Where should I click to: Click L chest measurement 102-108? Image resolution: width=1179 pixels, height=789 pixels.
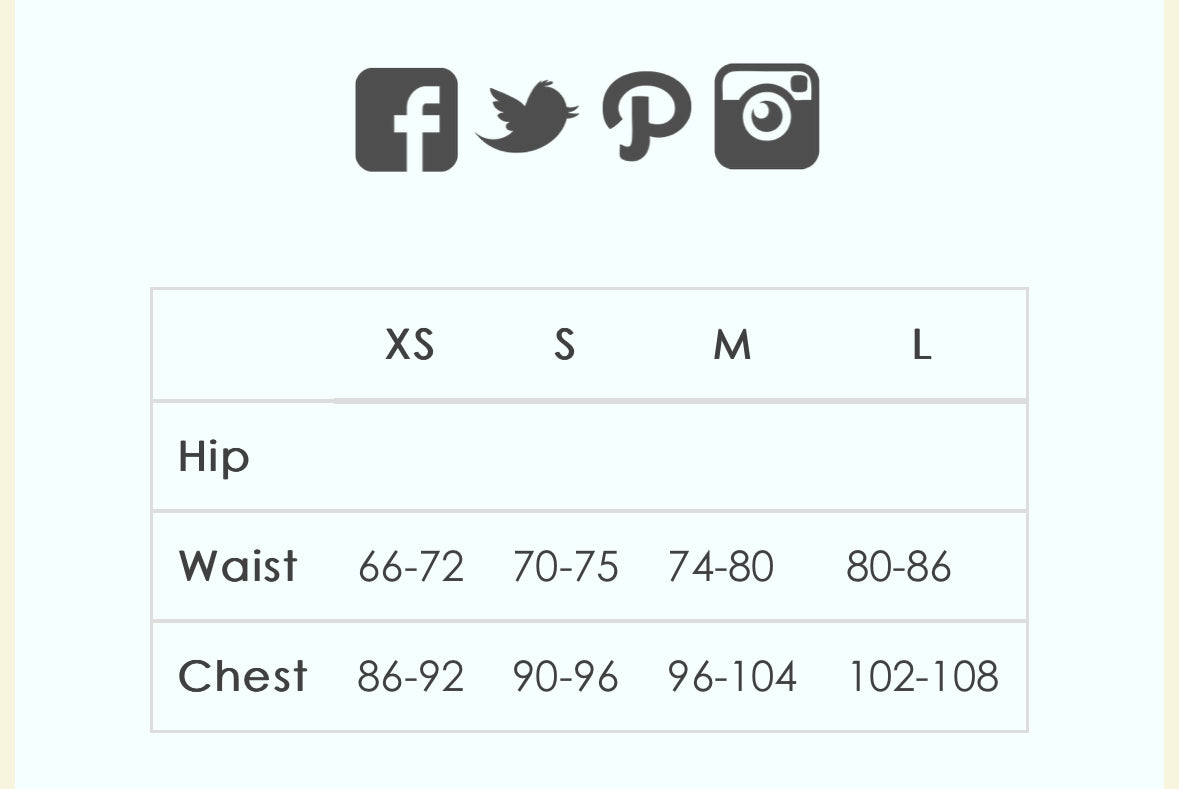coord(923,678)
